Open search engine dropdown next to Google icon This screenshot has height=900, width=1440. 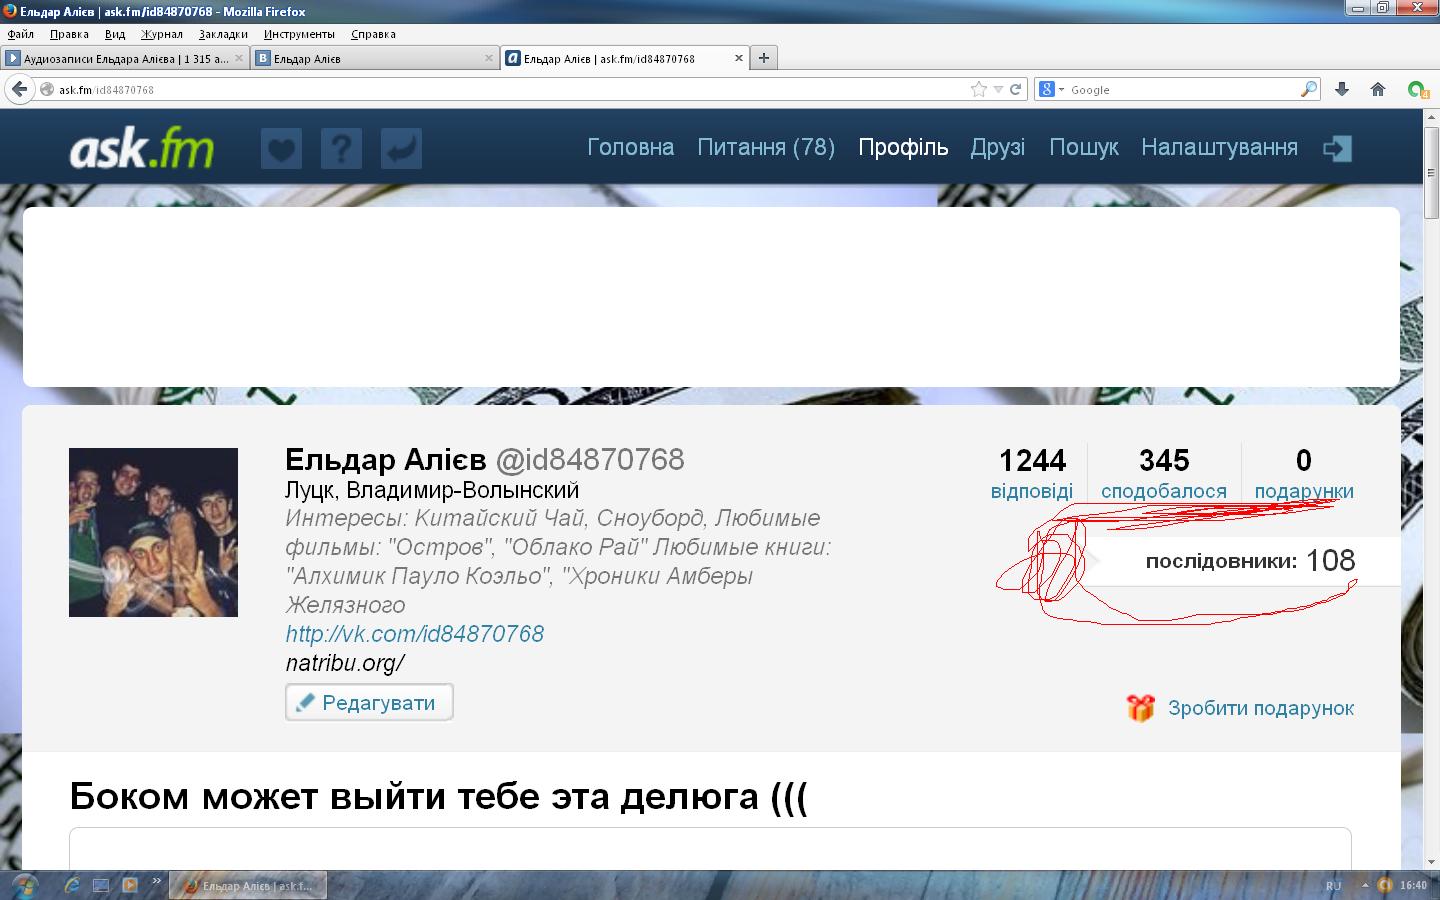coord(1061,89)
